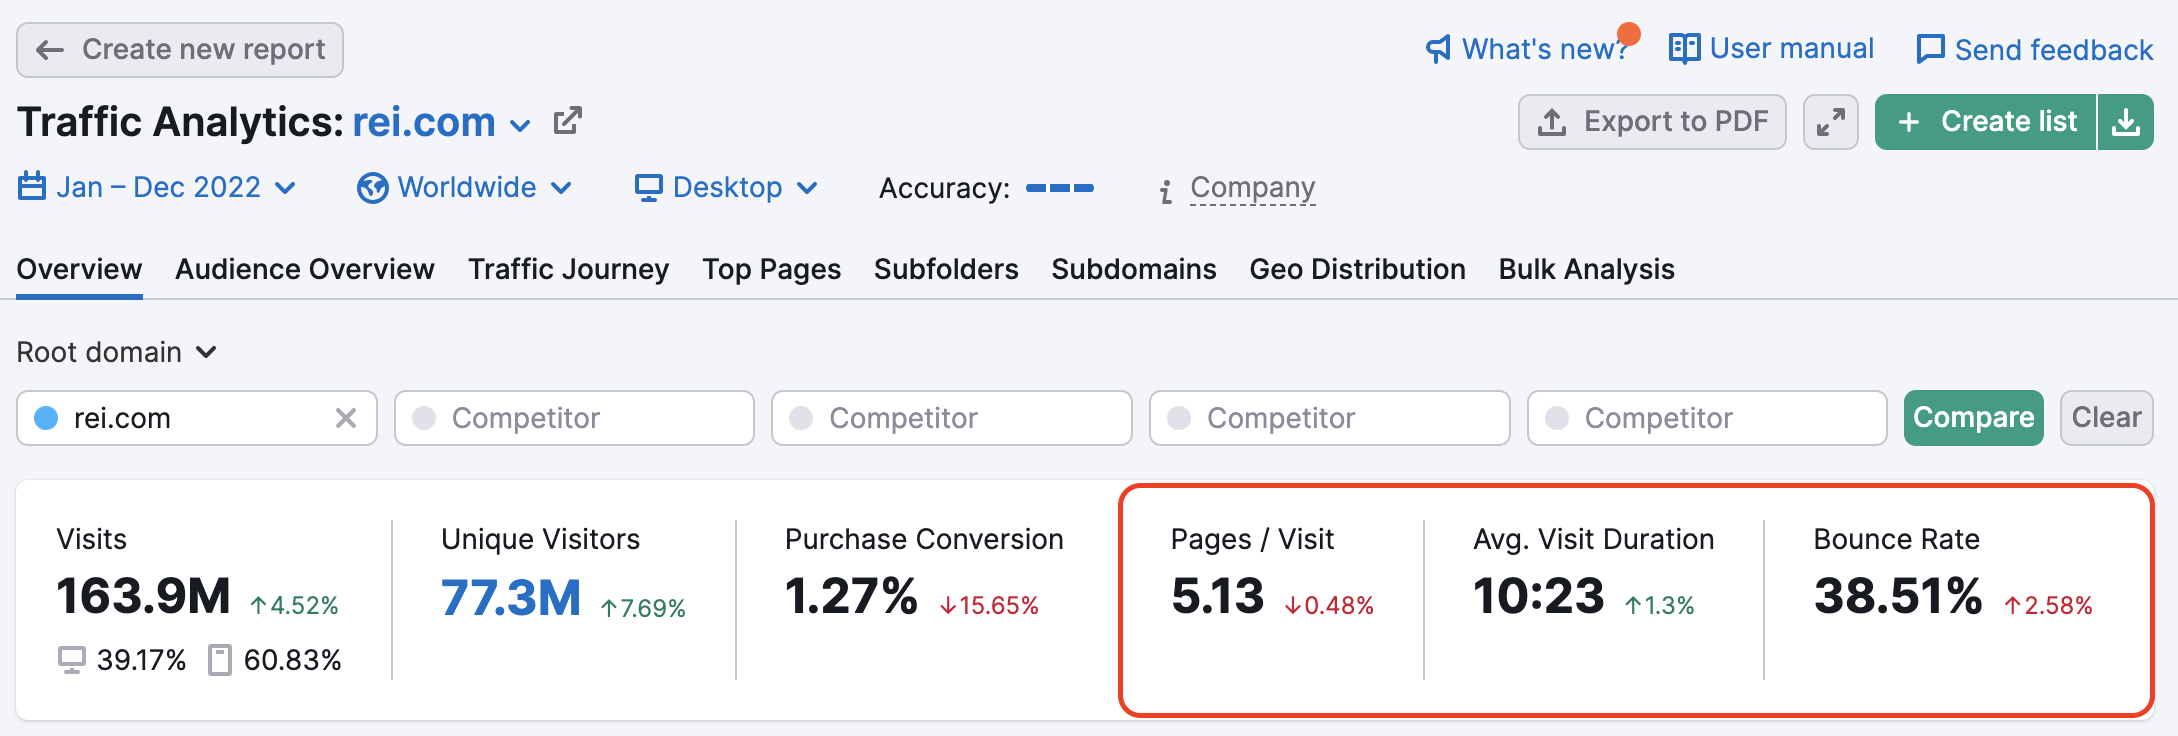Image resolution: width=2178 pixels, height=736 pixels.
Task: Click the Create list button
Action: click(1986, 122)
